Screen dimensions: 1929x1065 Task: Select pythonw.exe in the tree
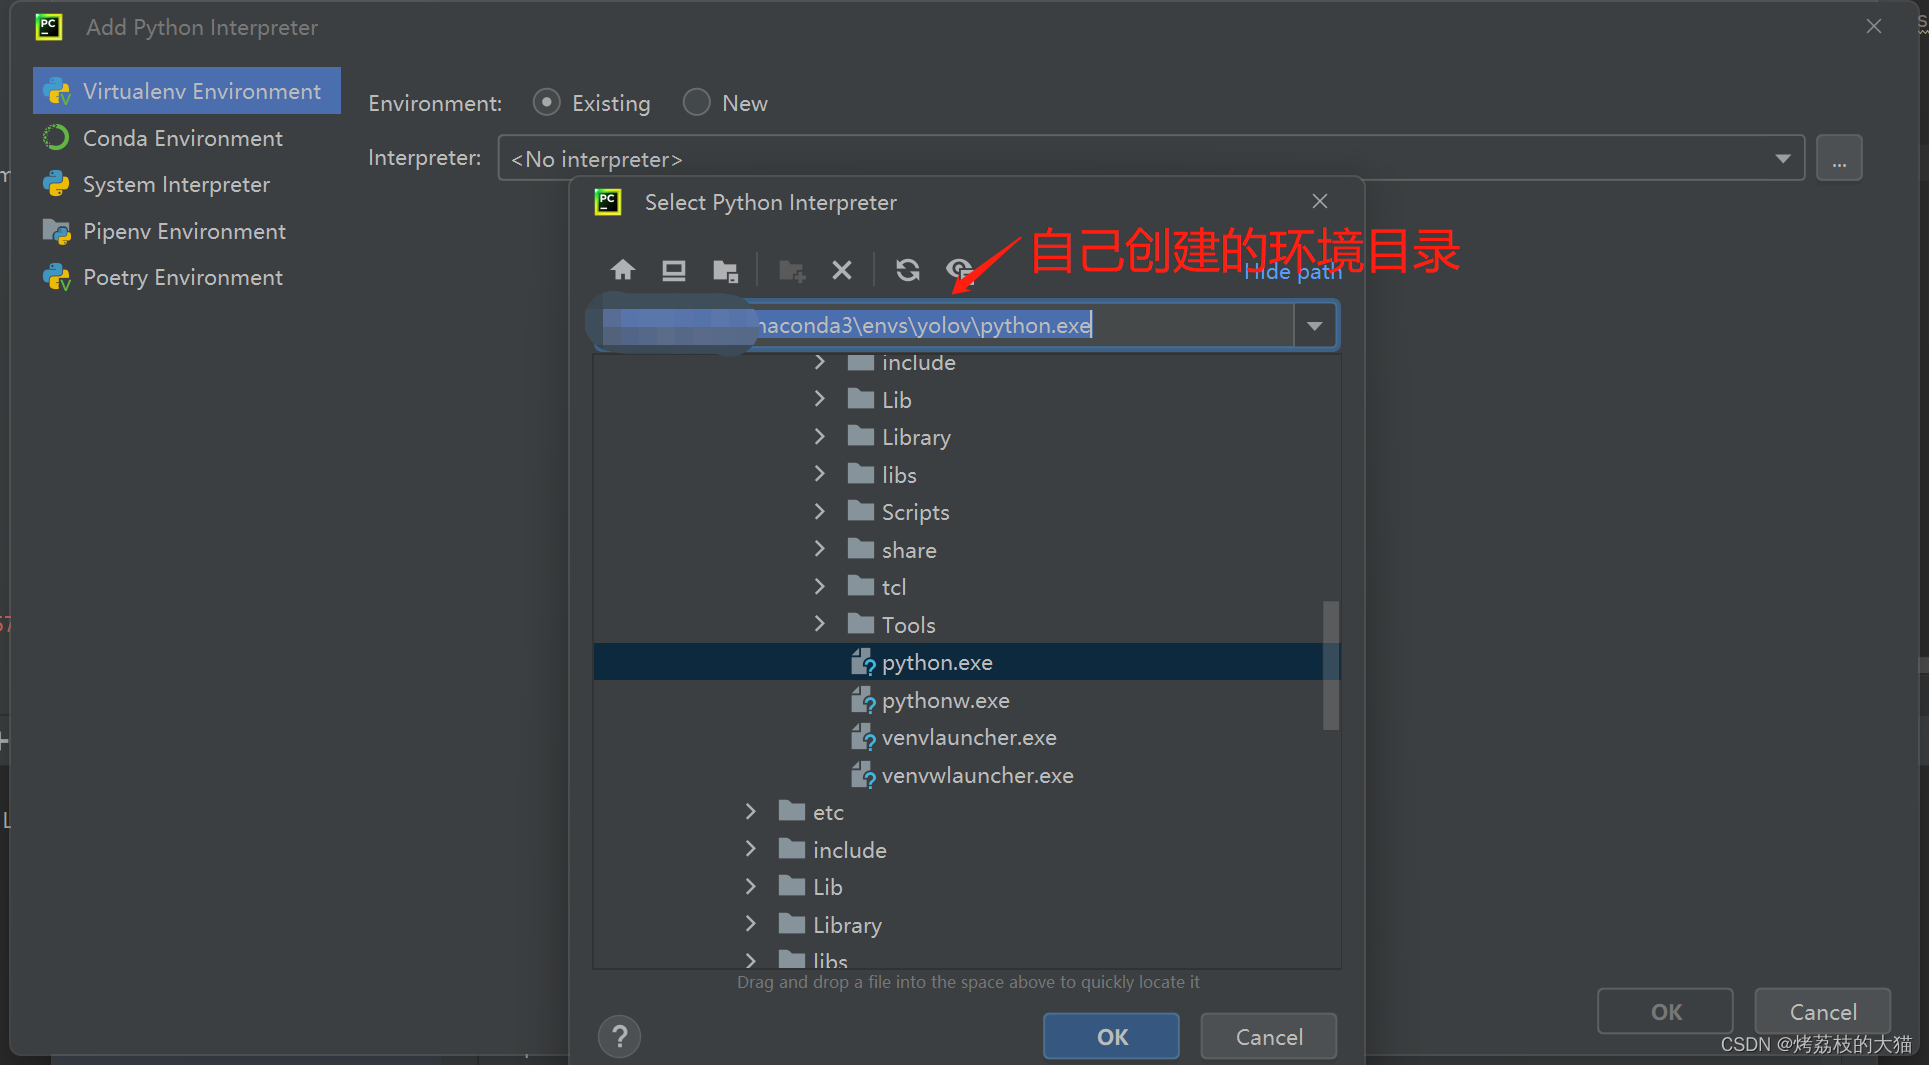(x=944, y=700)
